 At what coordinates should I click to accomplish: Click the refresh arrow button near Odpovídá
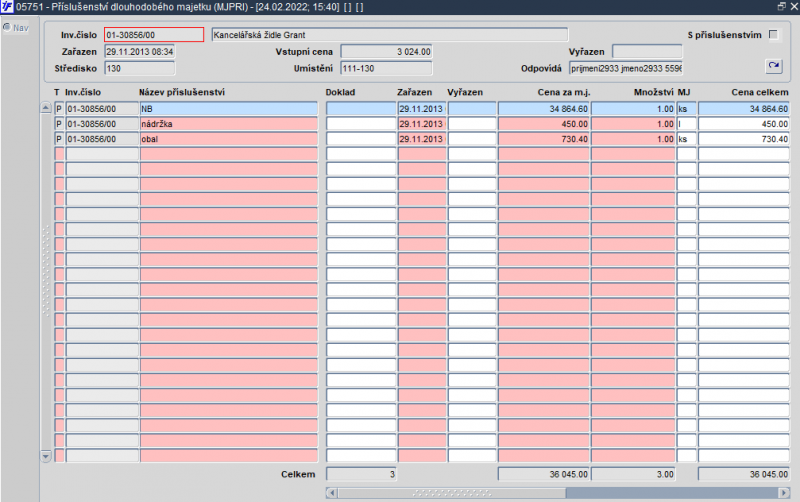773,67
